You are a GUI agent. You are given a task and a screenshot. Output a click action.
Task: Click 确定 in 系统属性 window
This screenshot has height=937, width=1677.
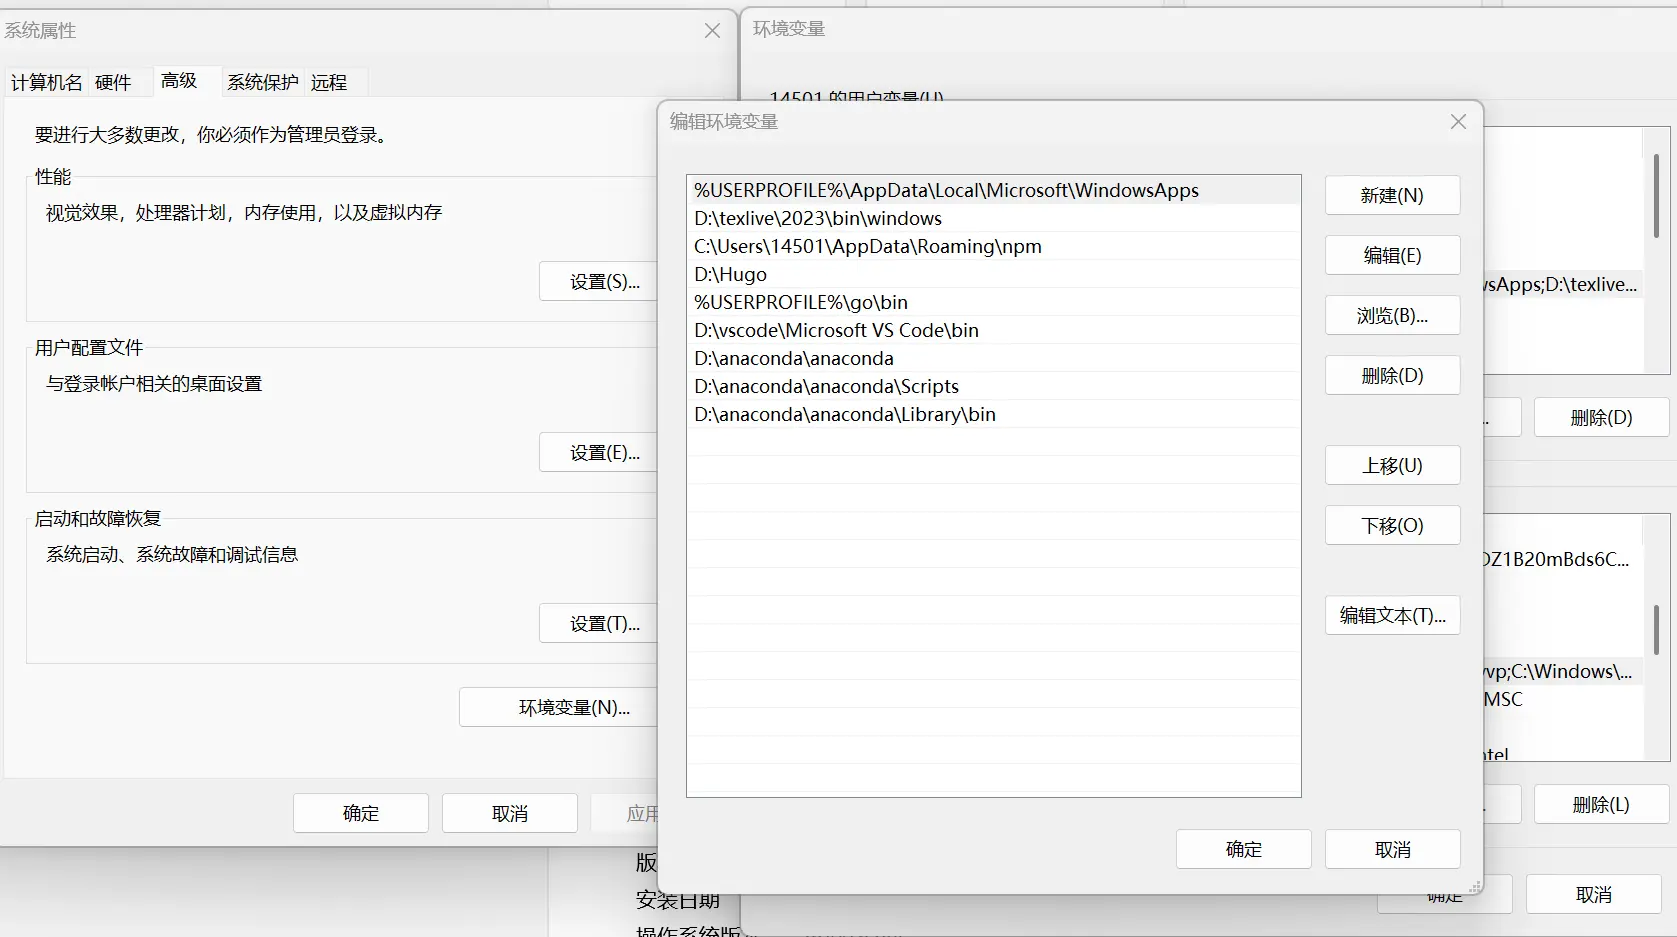pos(360,813)
